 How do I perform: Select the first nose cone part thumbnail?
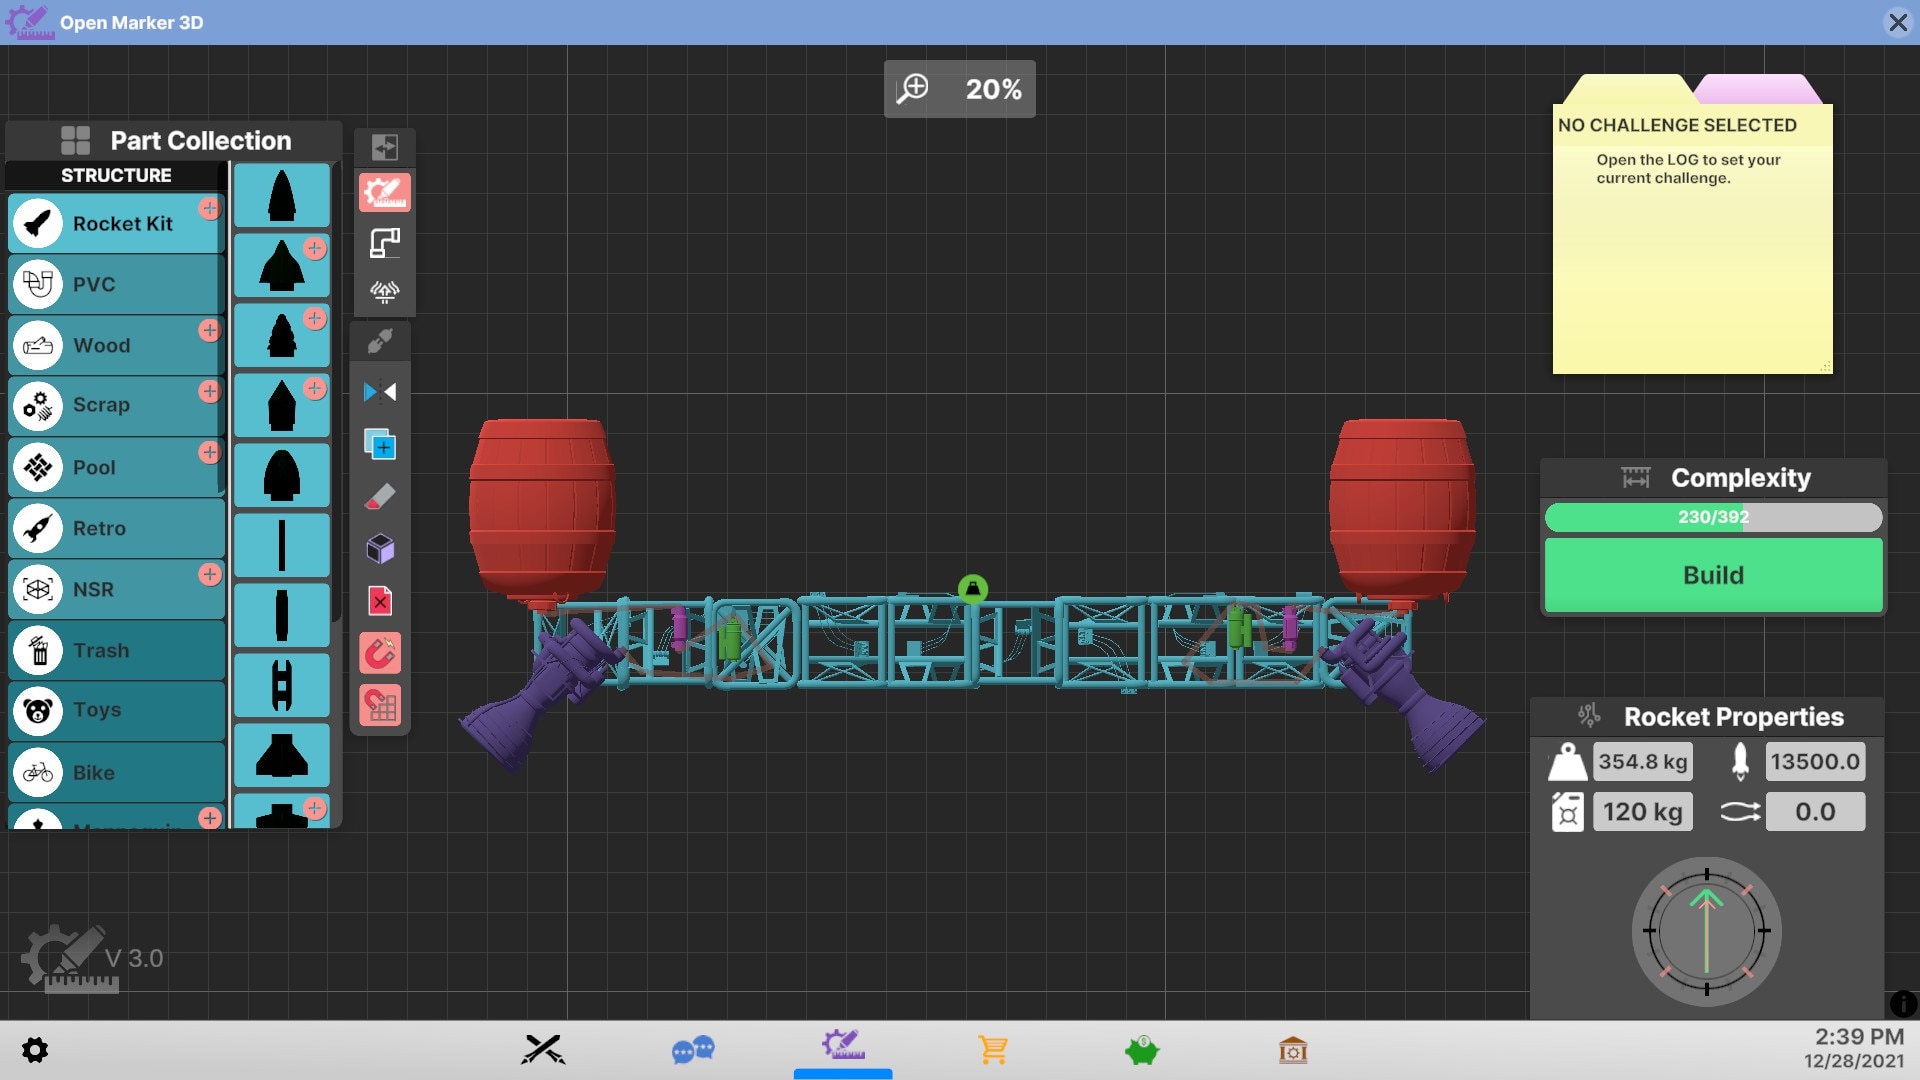pos(282,196)
